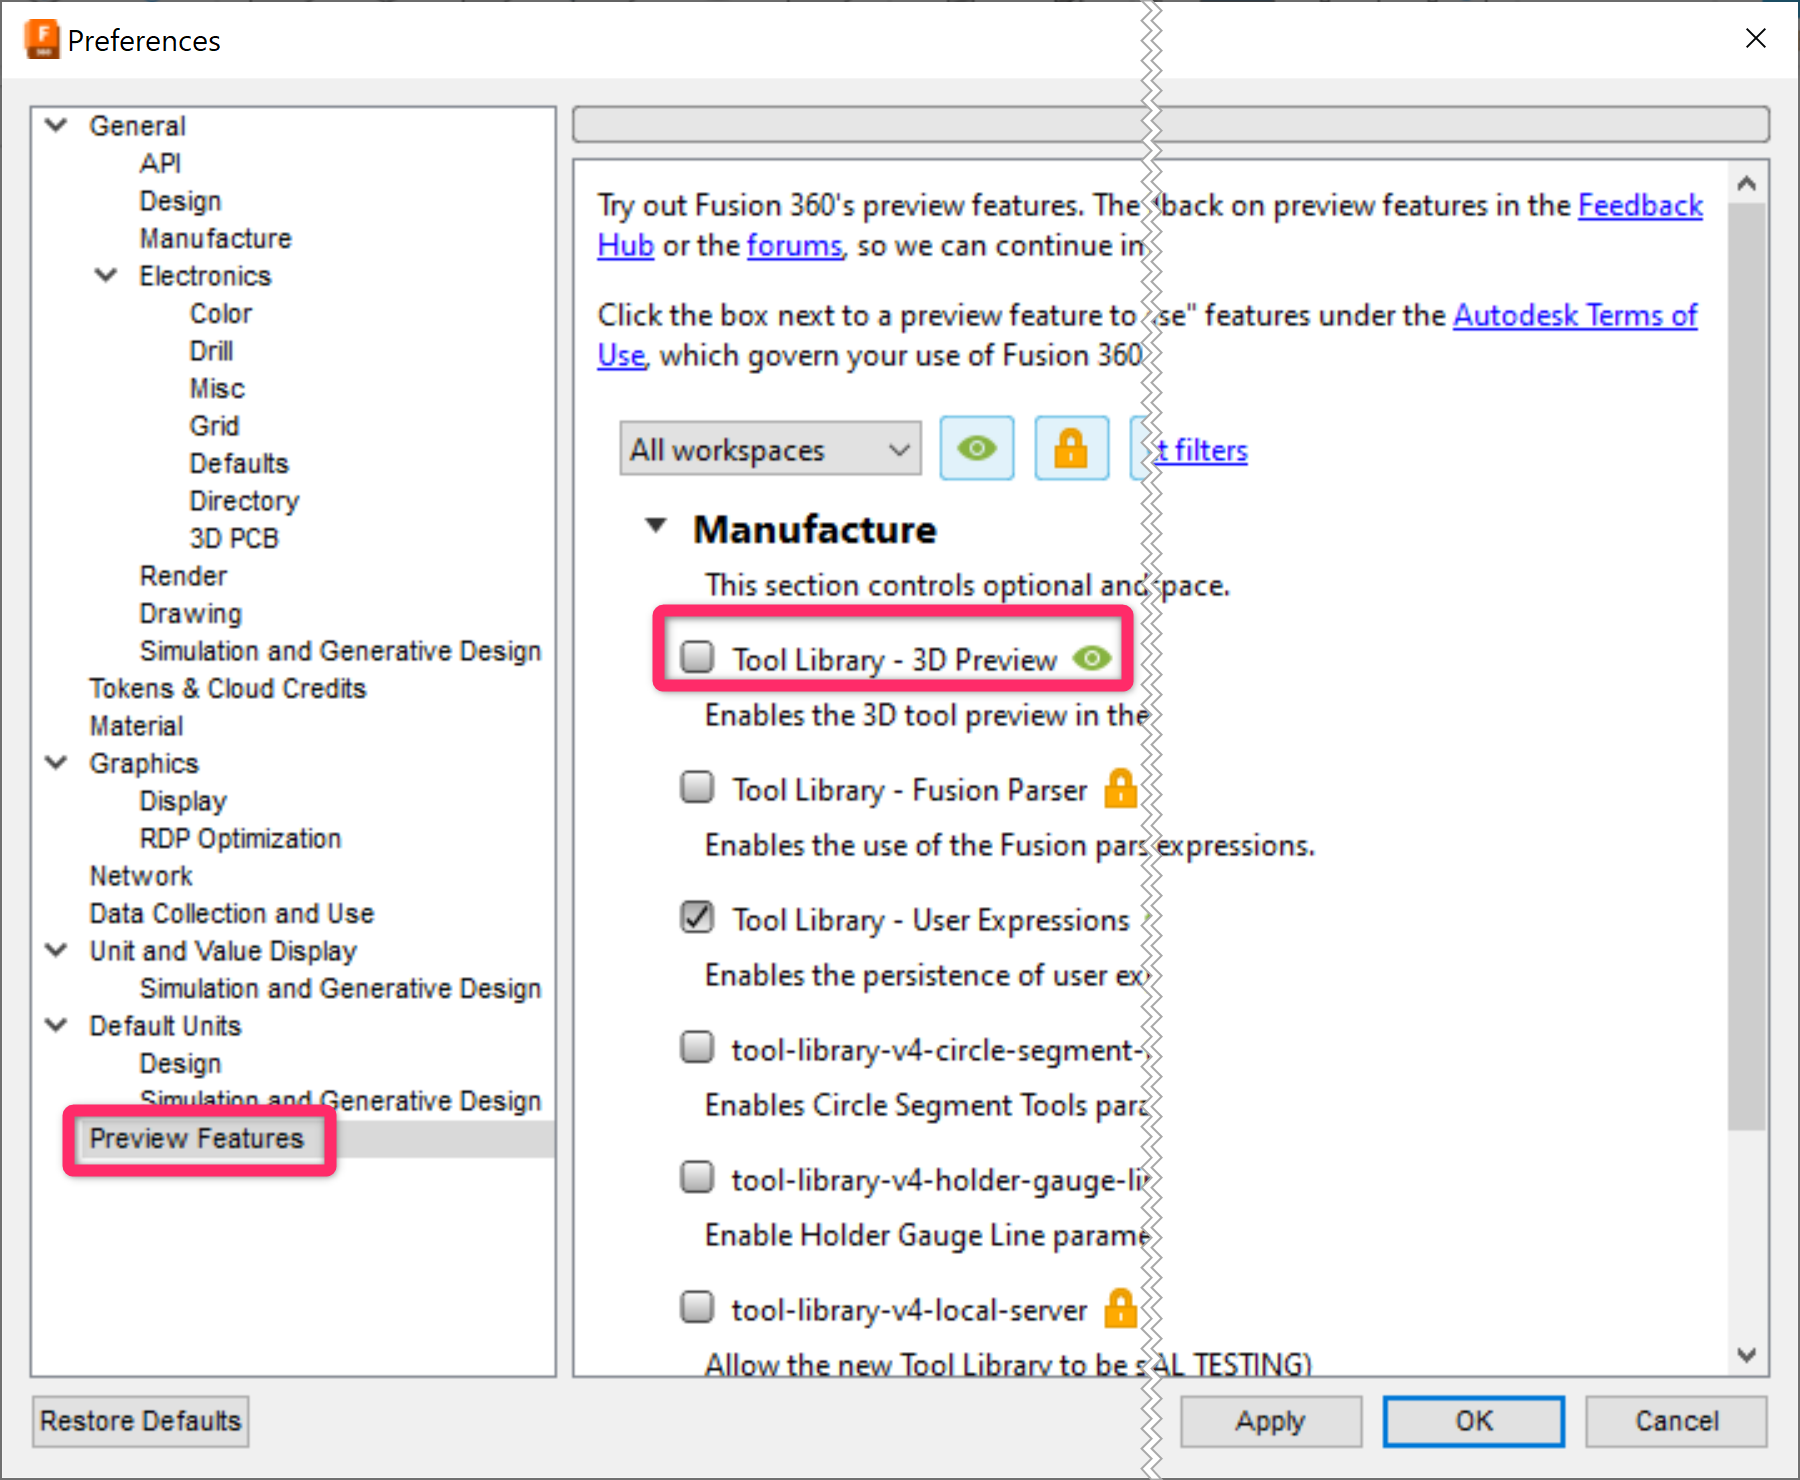Screen dimensions: 1800x1480
Task: Open Display under Graphics
Action: [183, 801]
